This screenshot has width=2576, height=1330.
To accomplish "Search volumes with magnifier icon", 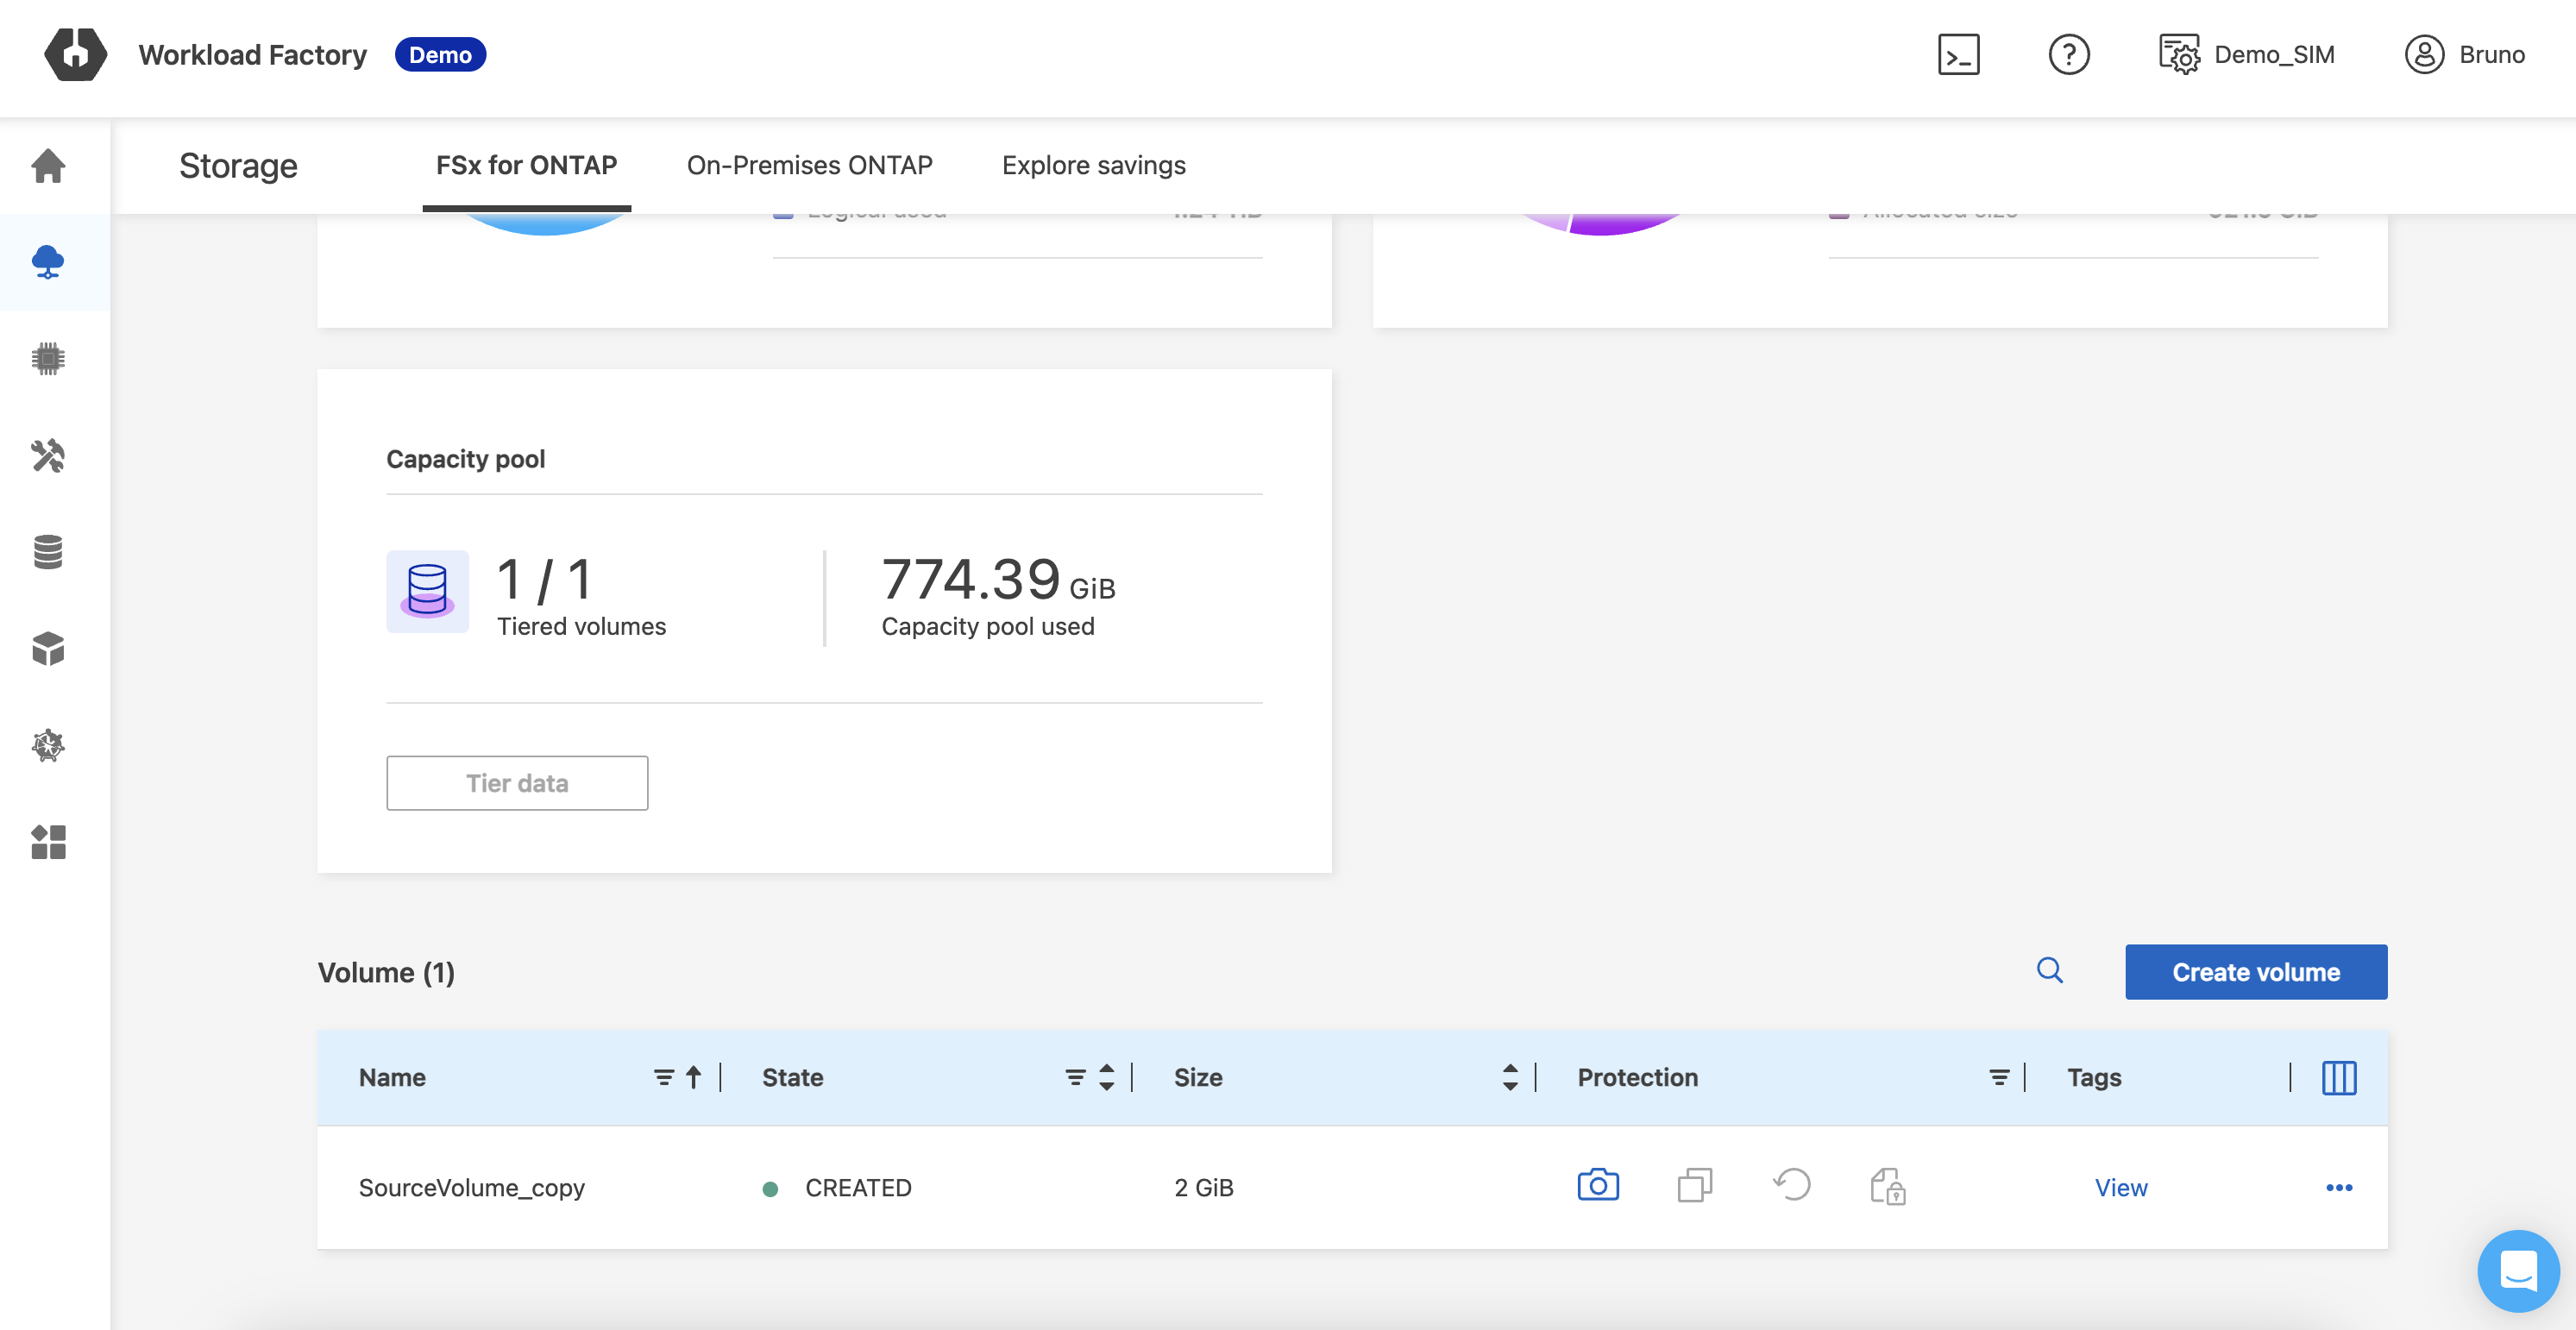I will point(2049,970).
